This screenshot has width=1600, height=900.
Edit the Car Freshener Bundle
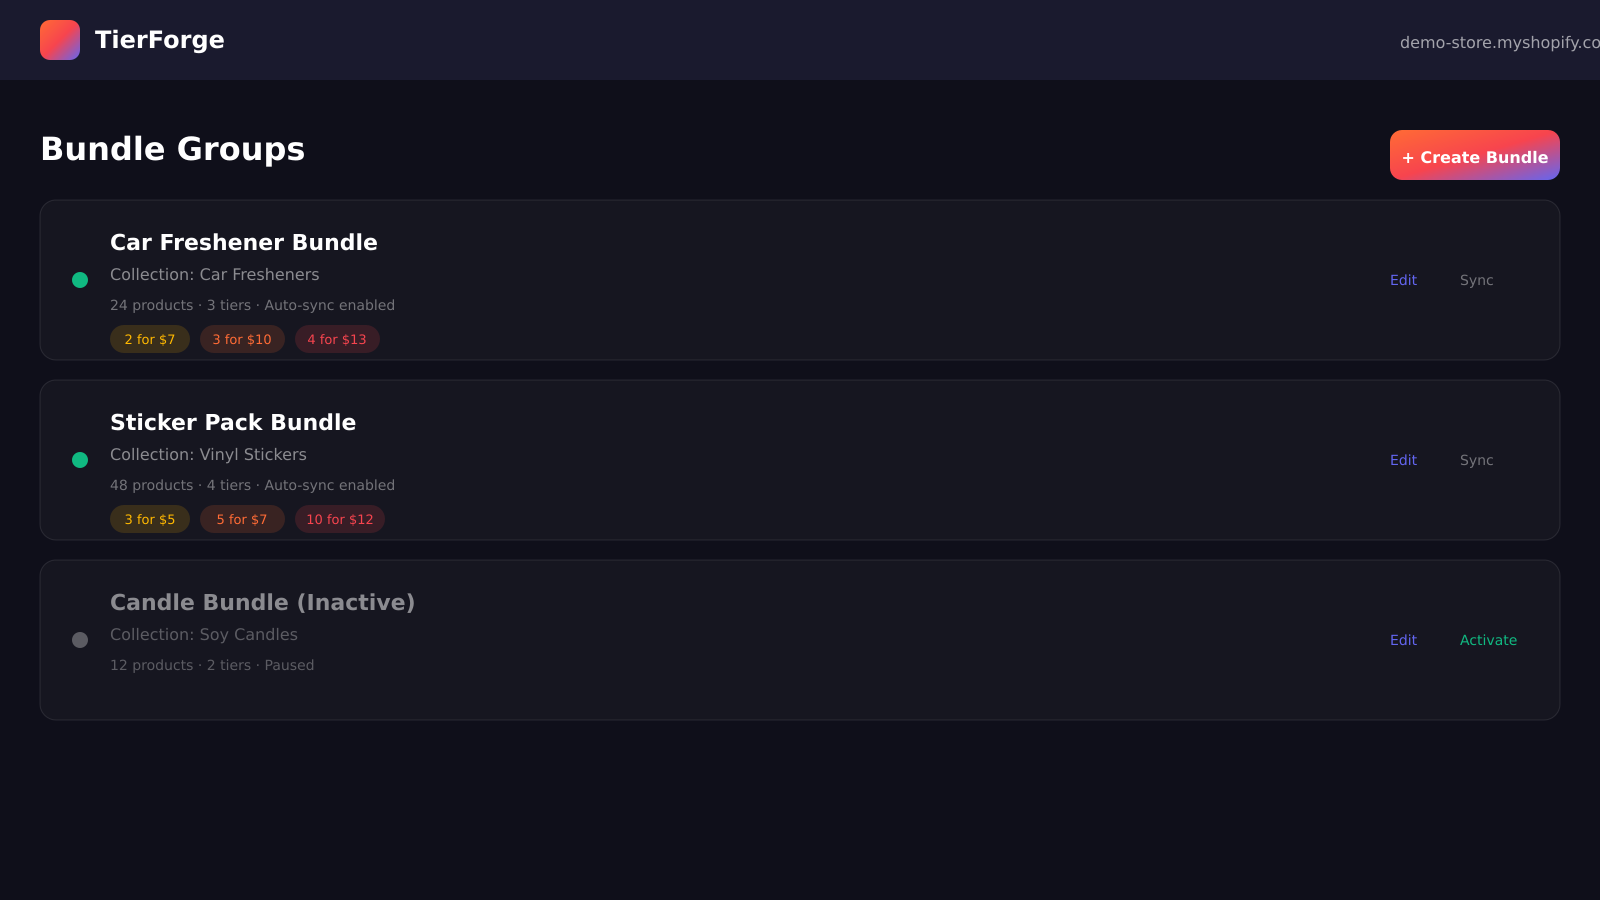1403,280
